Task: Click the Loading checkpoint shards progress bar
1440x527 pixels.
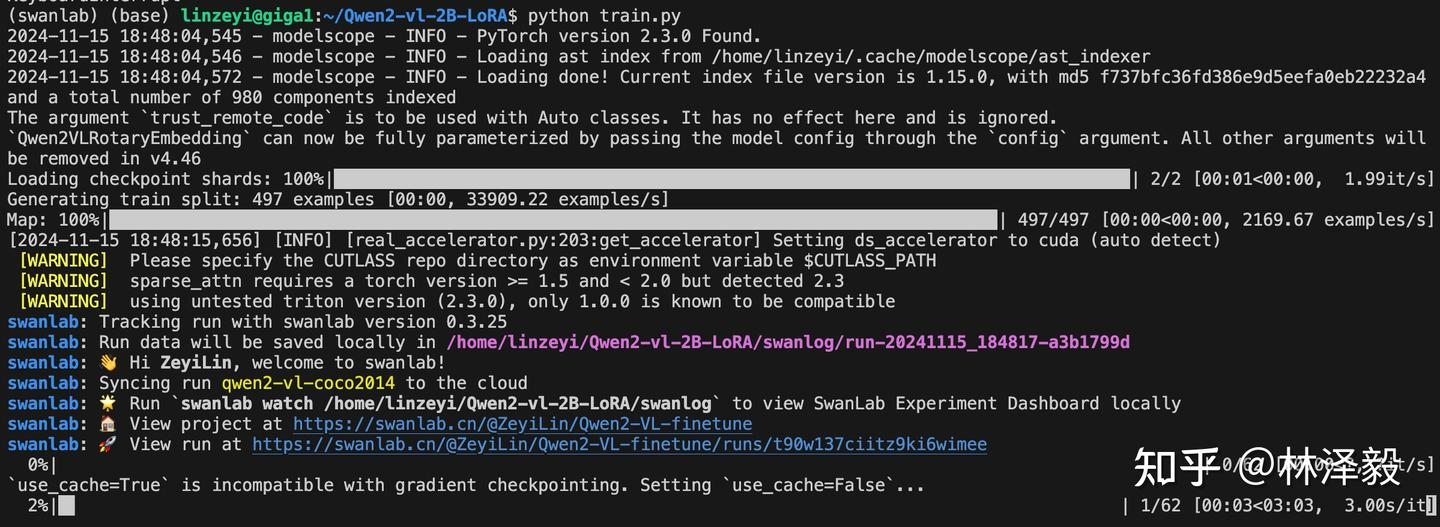Action: point(731,179)
